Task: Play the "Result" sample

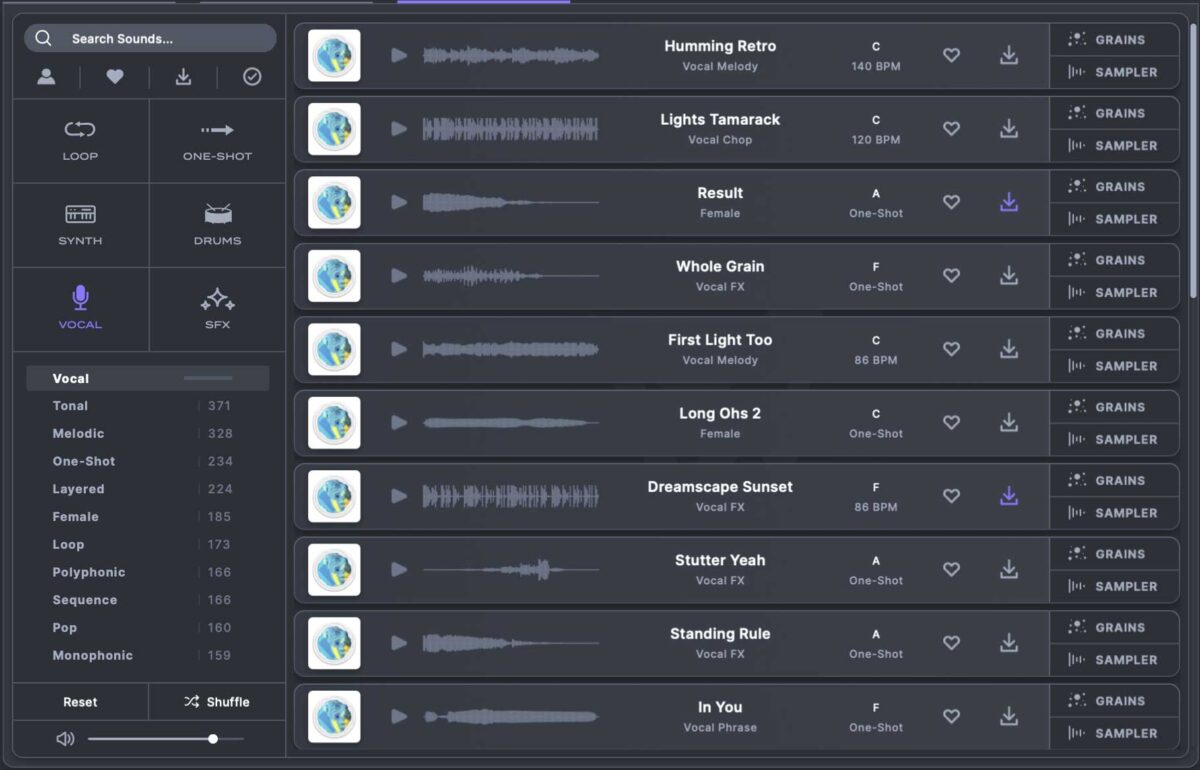Action: coord(398,202)
